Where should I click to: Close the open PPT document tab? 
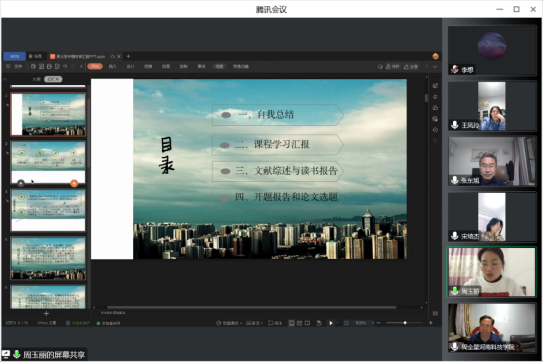119,56
